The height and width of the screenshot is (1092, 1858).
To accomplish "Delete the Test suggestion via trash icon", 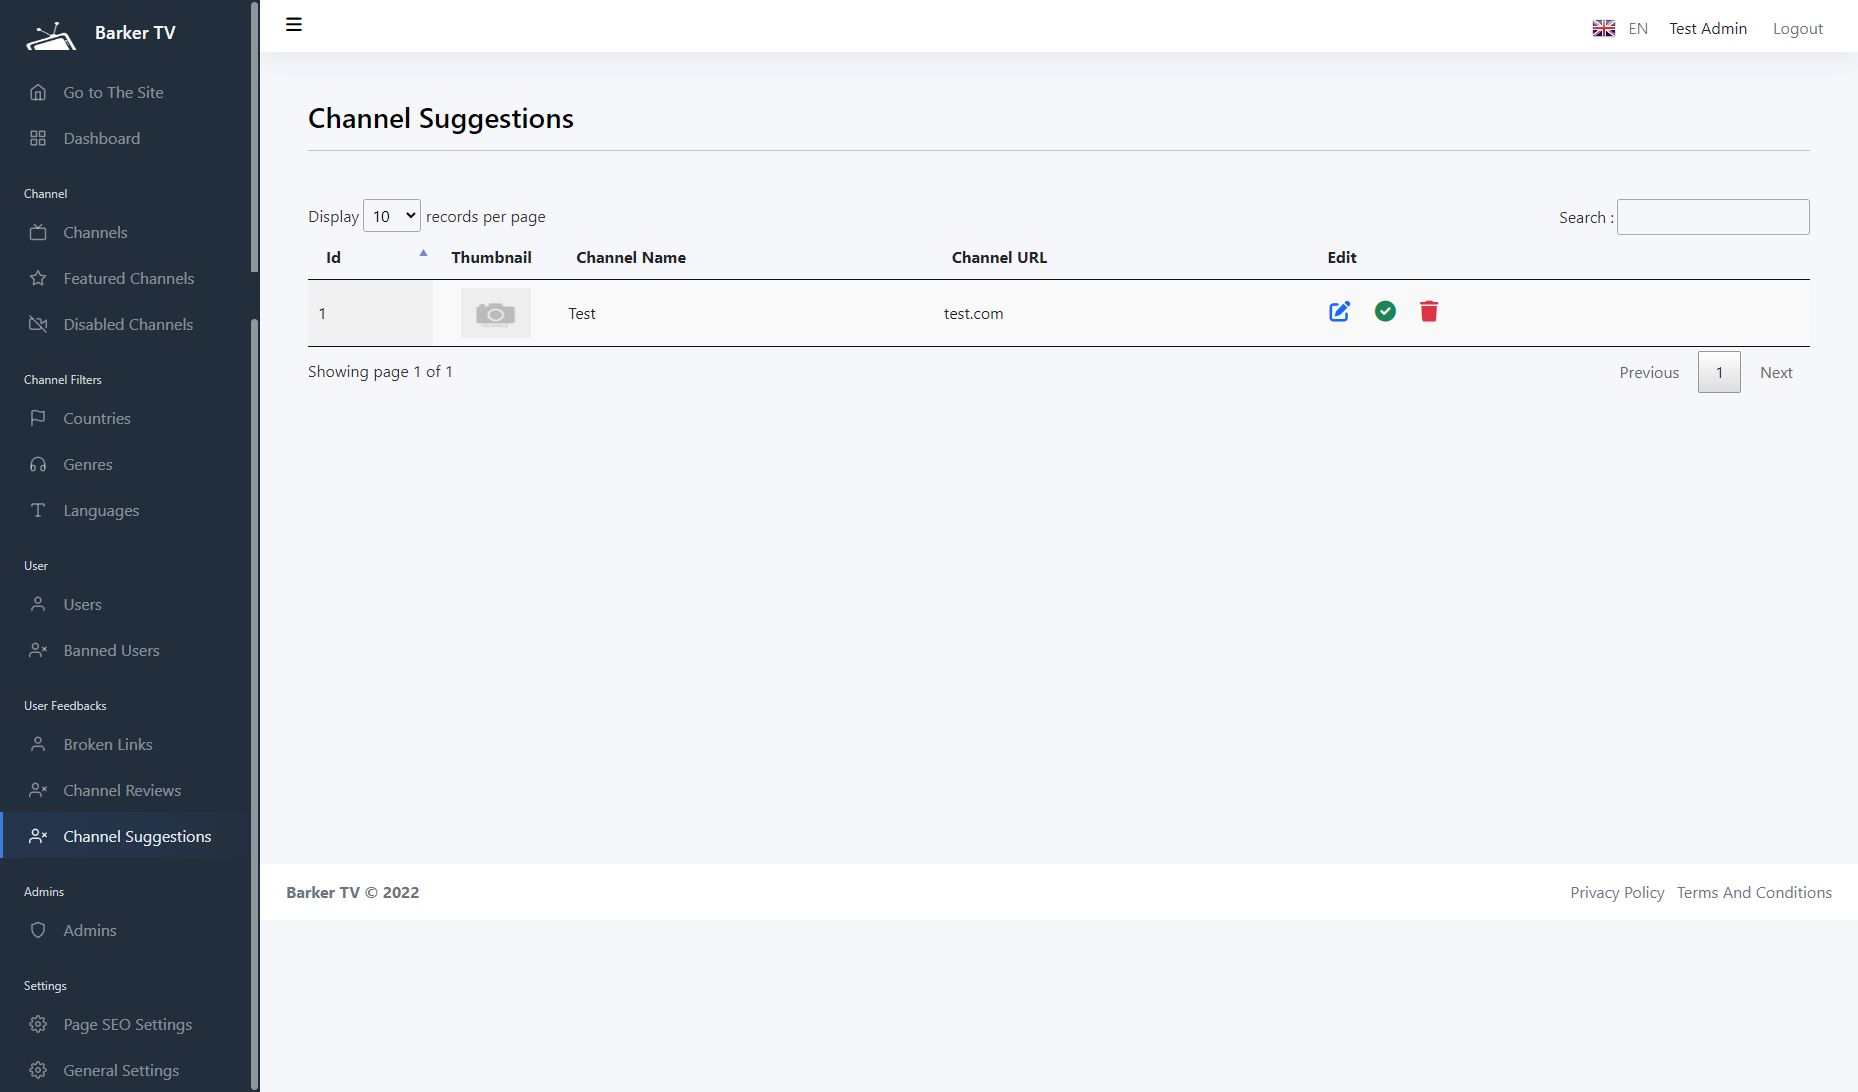I will click(1429, 312).
